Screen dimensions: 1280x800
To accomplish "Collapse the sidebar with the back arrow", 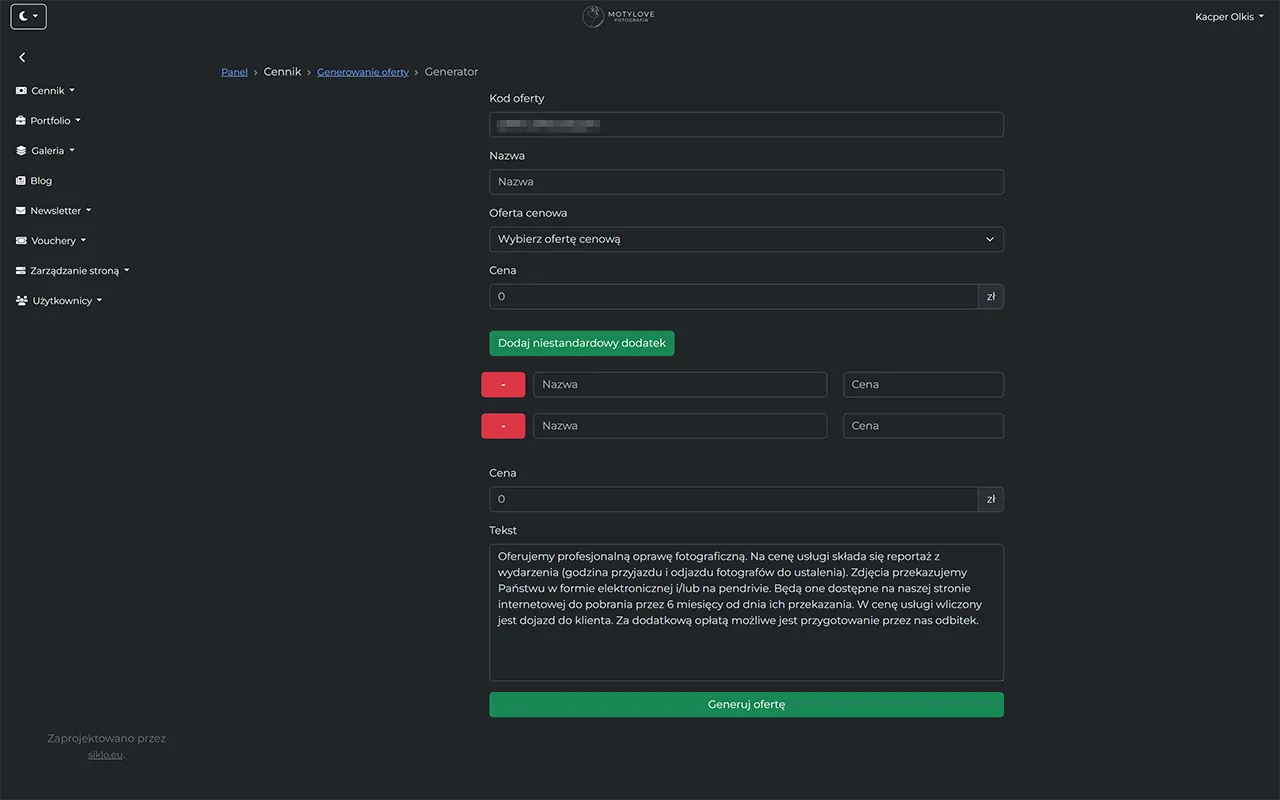I will [x=22, y=57].
